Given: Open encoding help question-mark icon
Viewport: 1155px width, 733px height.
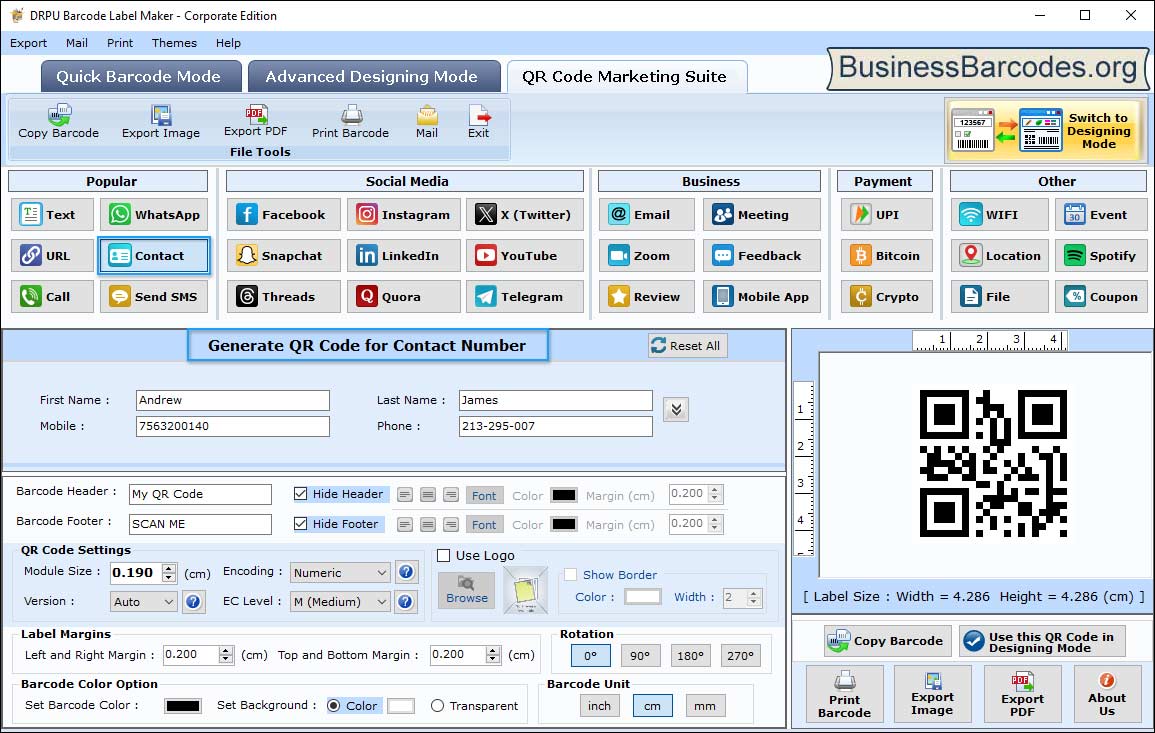Looking at the screenshot, I should coord(405,572).
